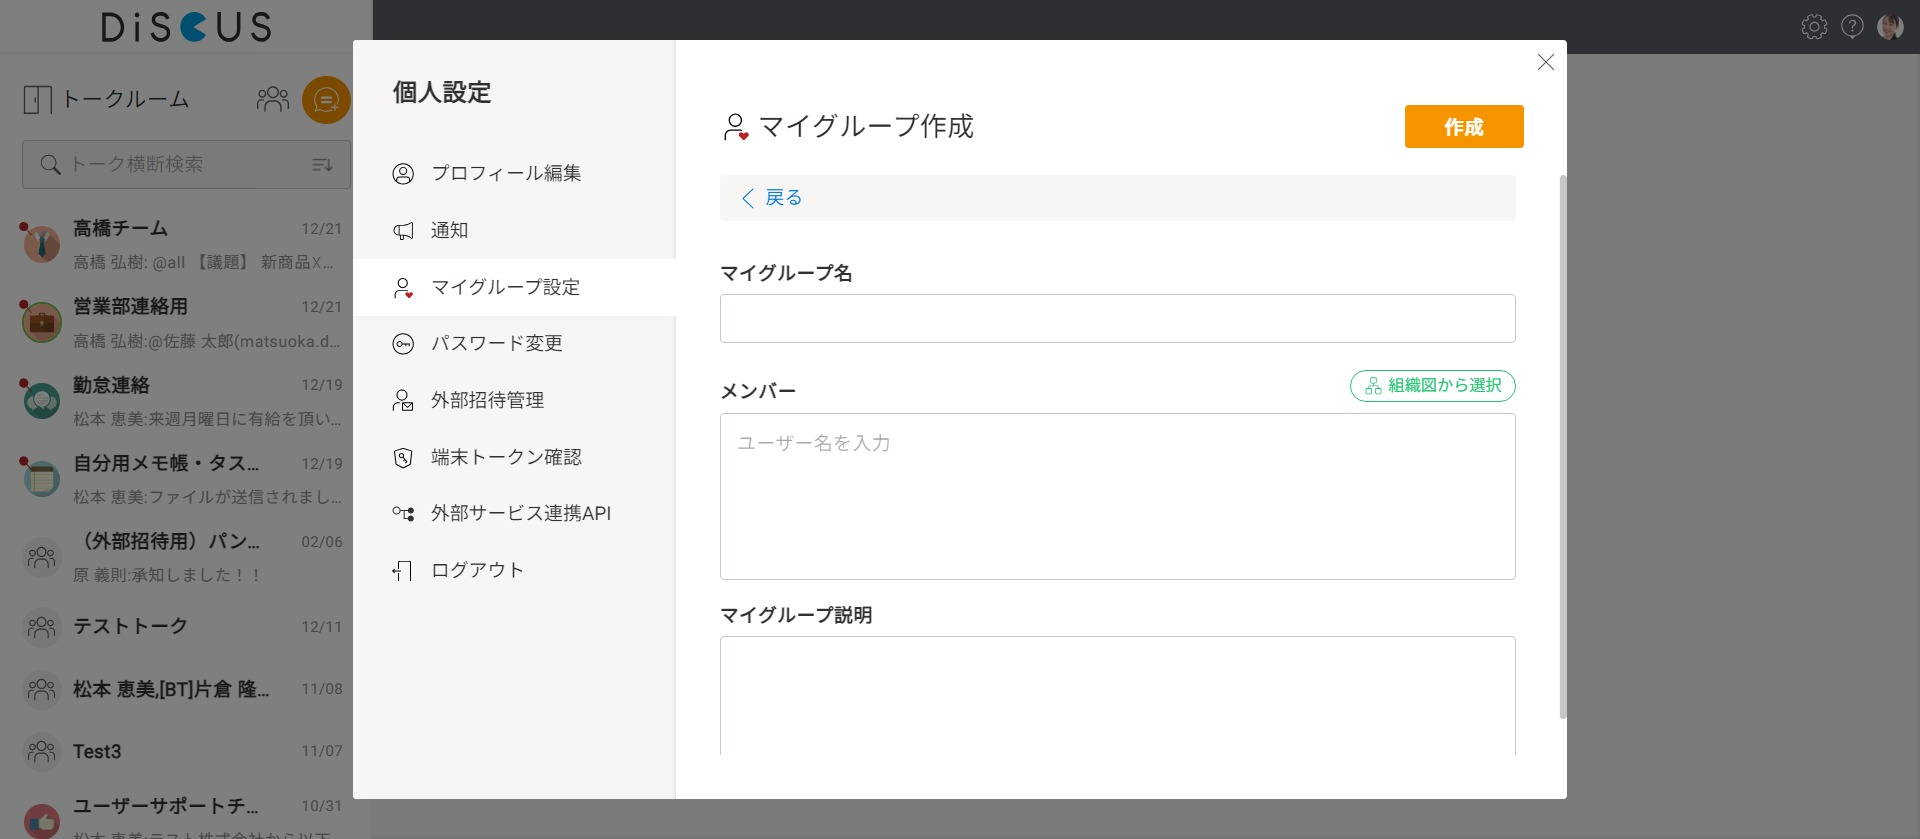Click the org chart icon in 組織図から選択
Image resolution: width=1920 pixels, height=839 pixels.
pyautogui.click(x=1373, y=386)
